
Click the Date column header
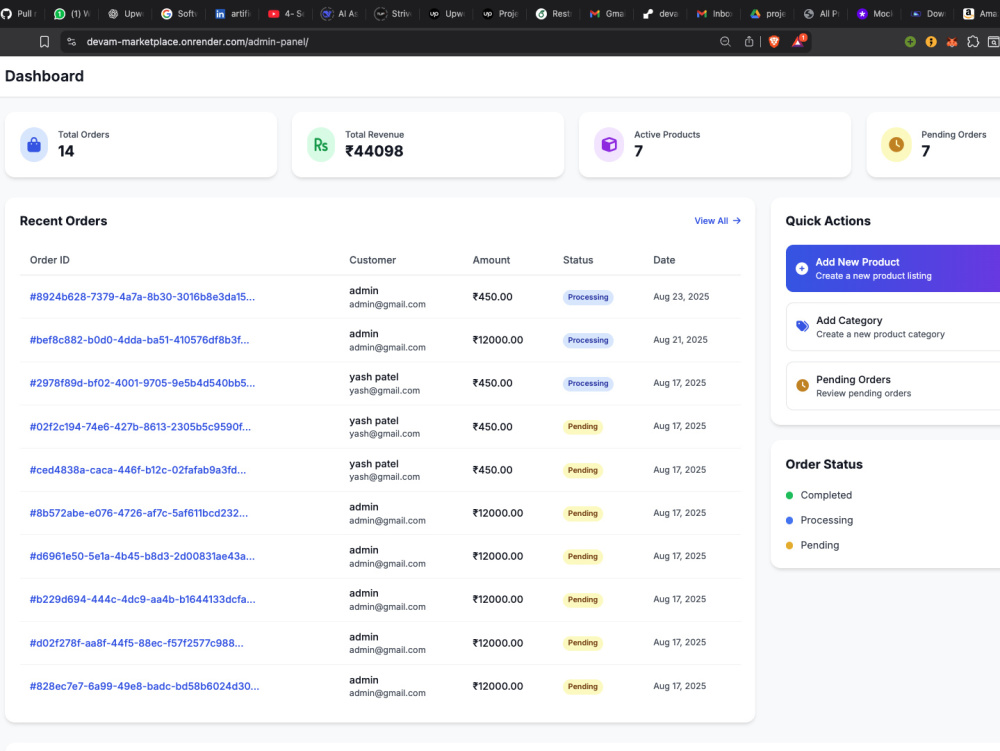(664, 260)
